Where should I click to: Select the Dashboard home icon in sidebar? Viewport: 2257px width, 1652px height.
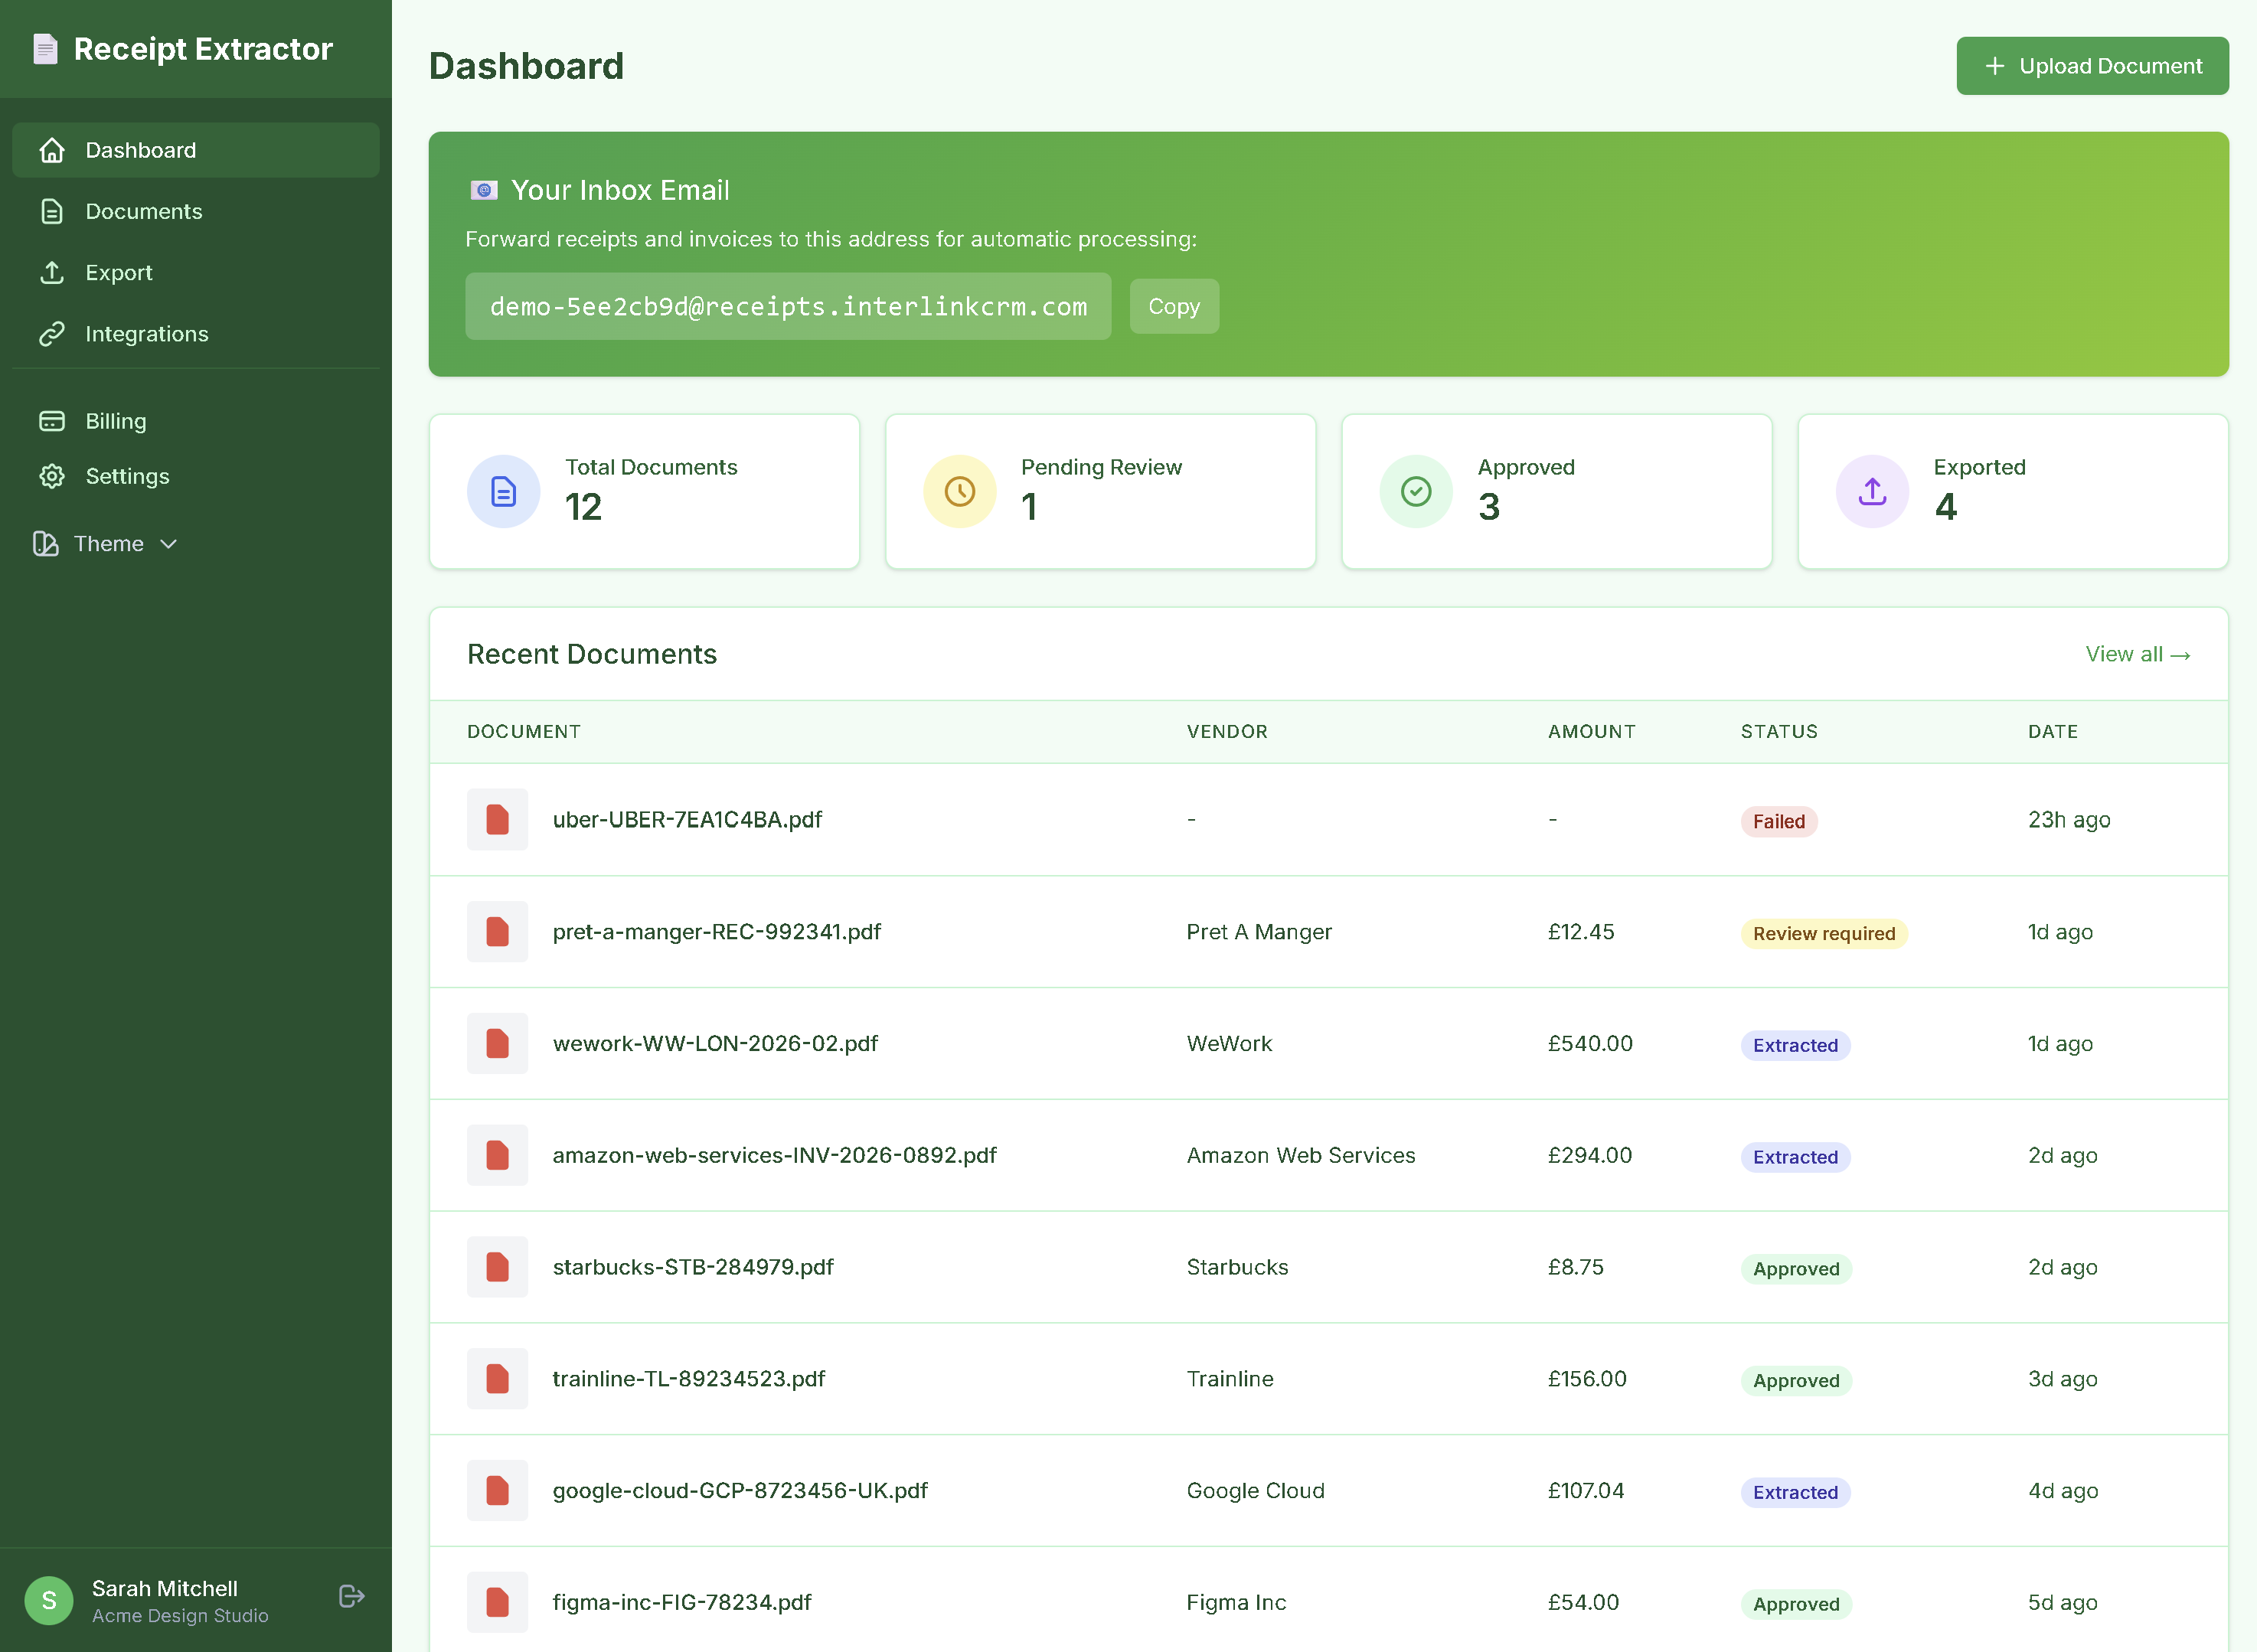(52, 150)
